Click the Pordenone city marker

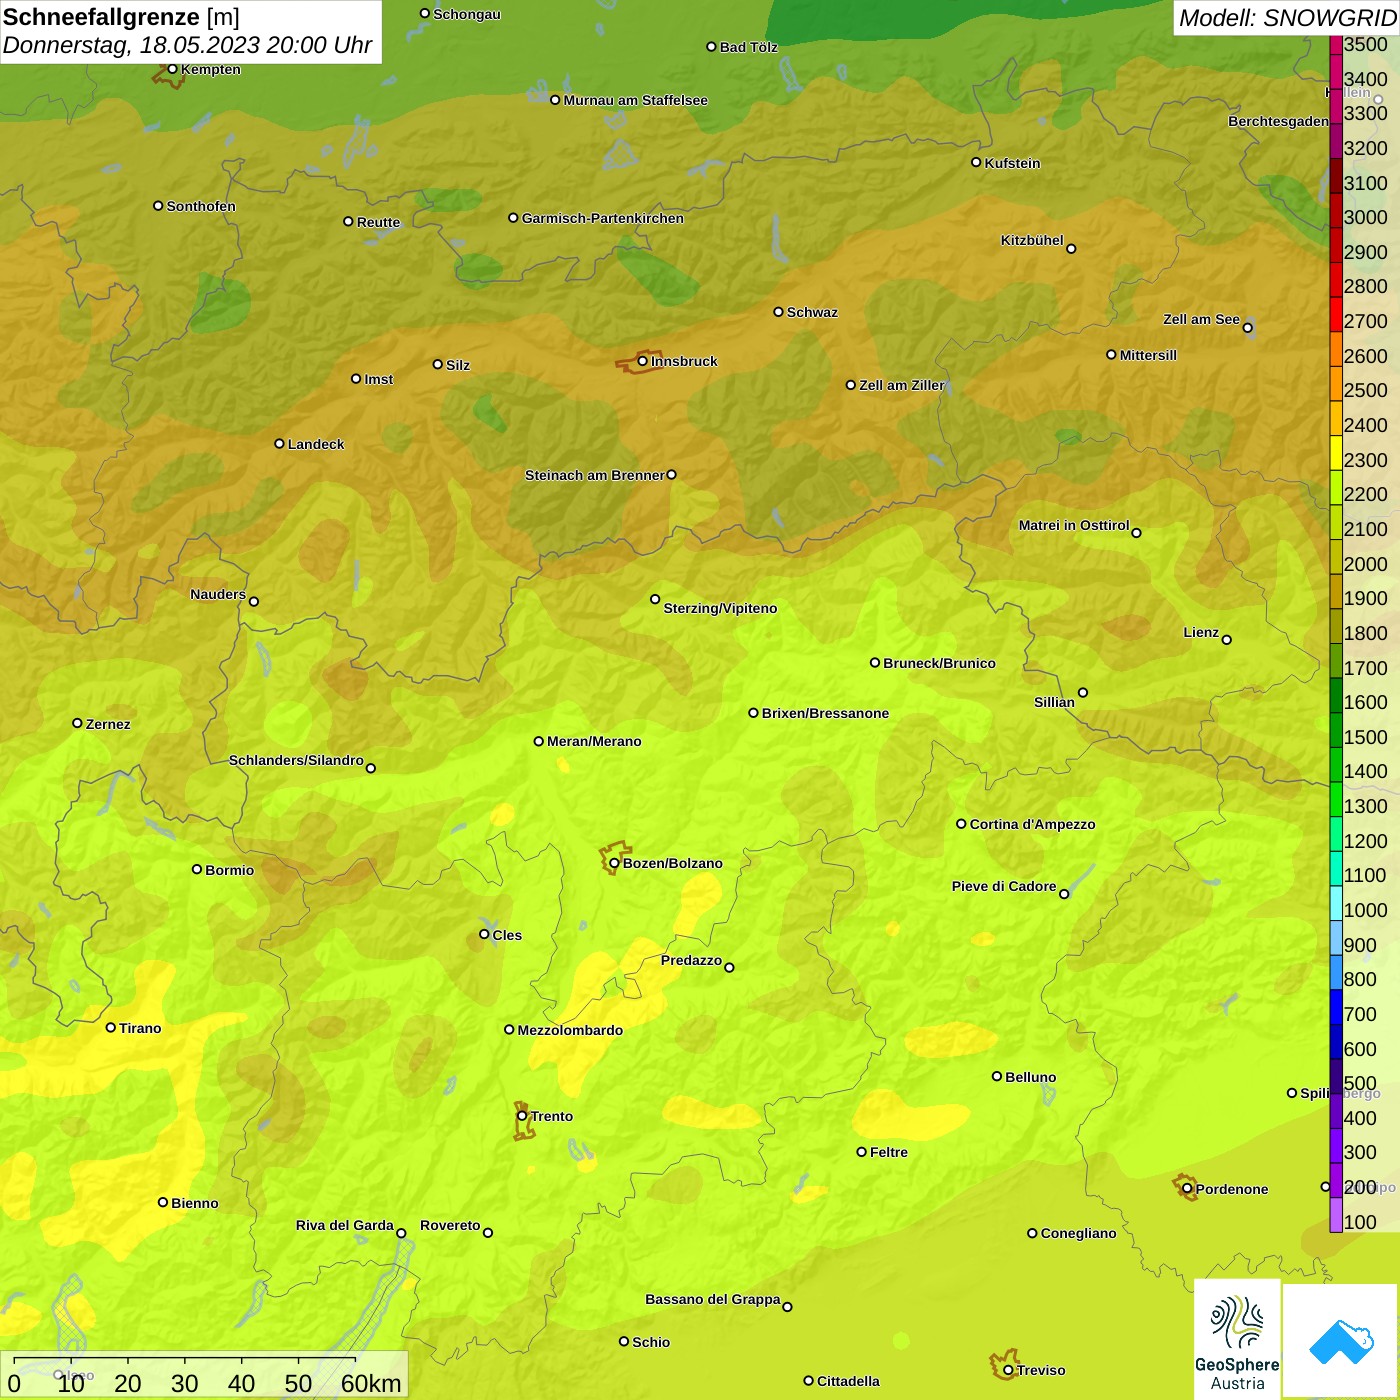1187,1189
